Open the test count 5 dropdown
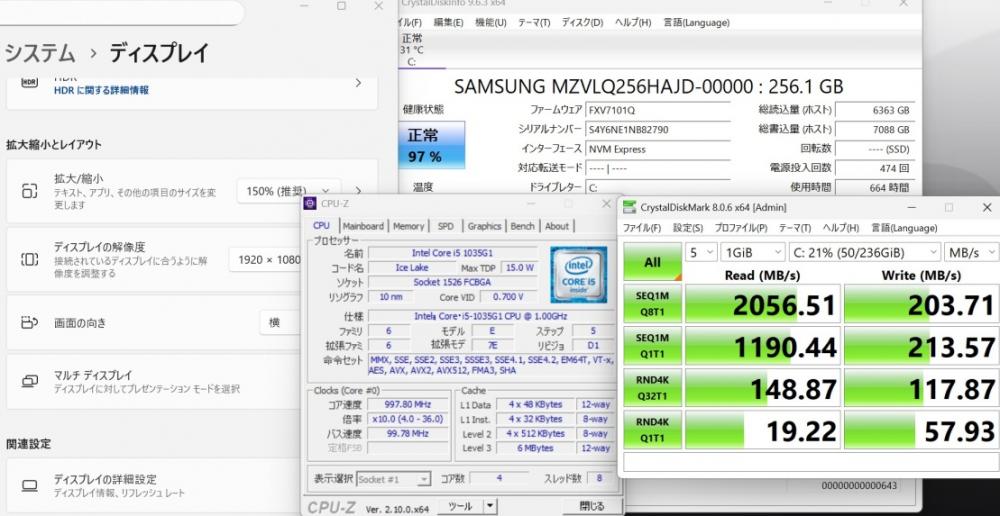This screenshot has height=516, width=1000. 702,253
